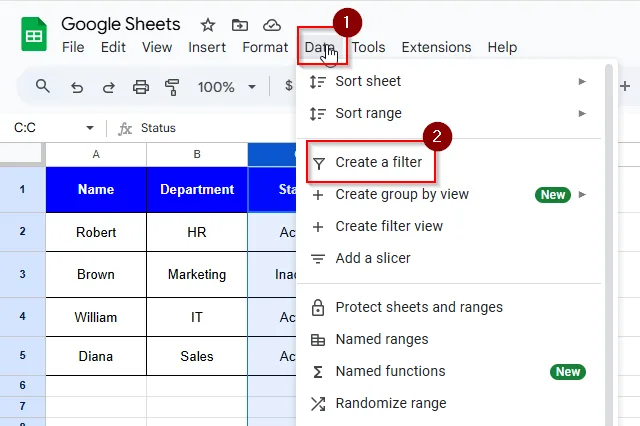
Task: Click the slicer icon beside Add a slicer
Action: 318,259
